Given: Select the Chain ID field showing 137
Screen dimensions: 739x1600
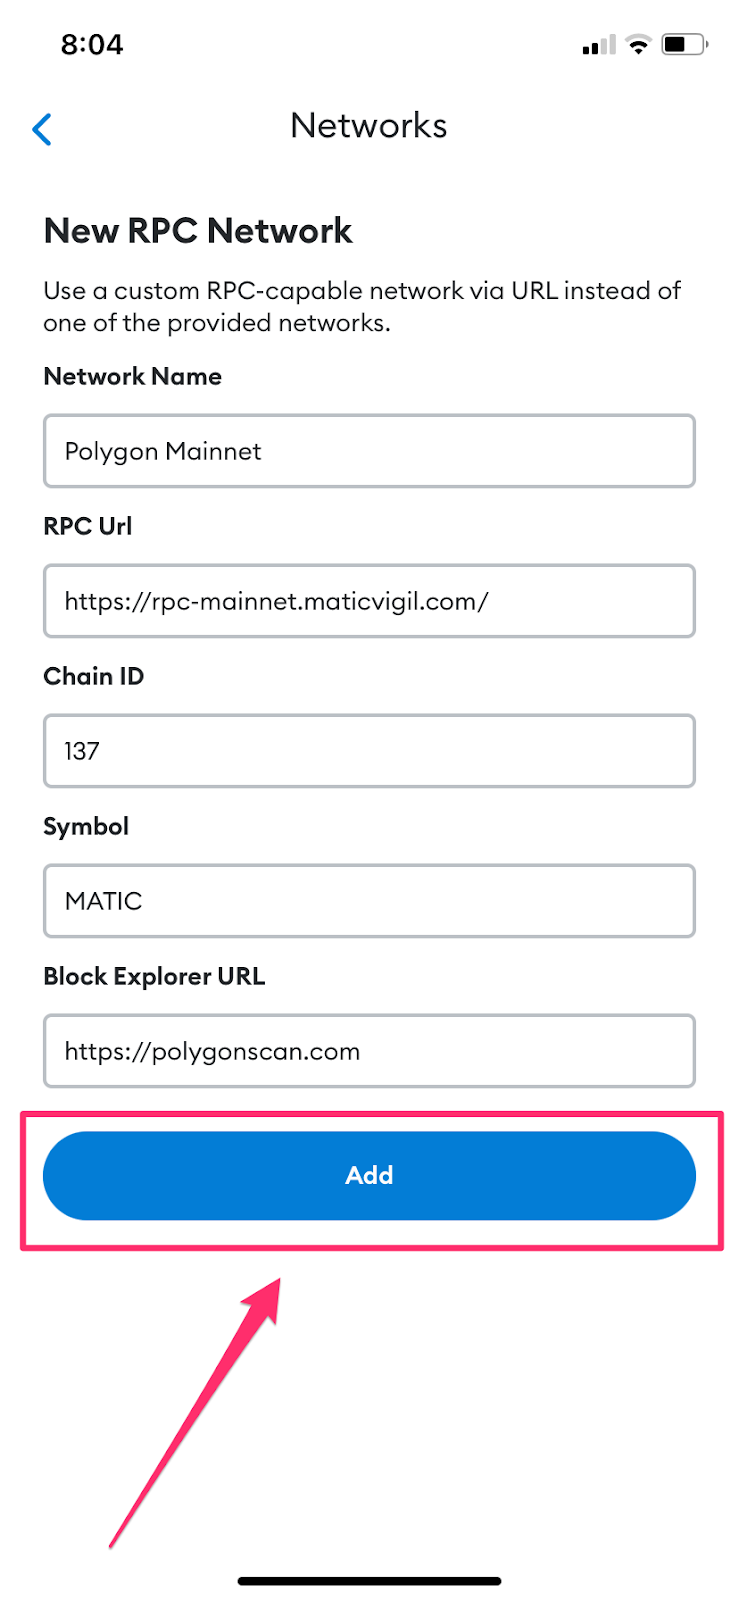Looking at the screenshot, I should tap(369, 751).
